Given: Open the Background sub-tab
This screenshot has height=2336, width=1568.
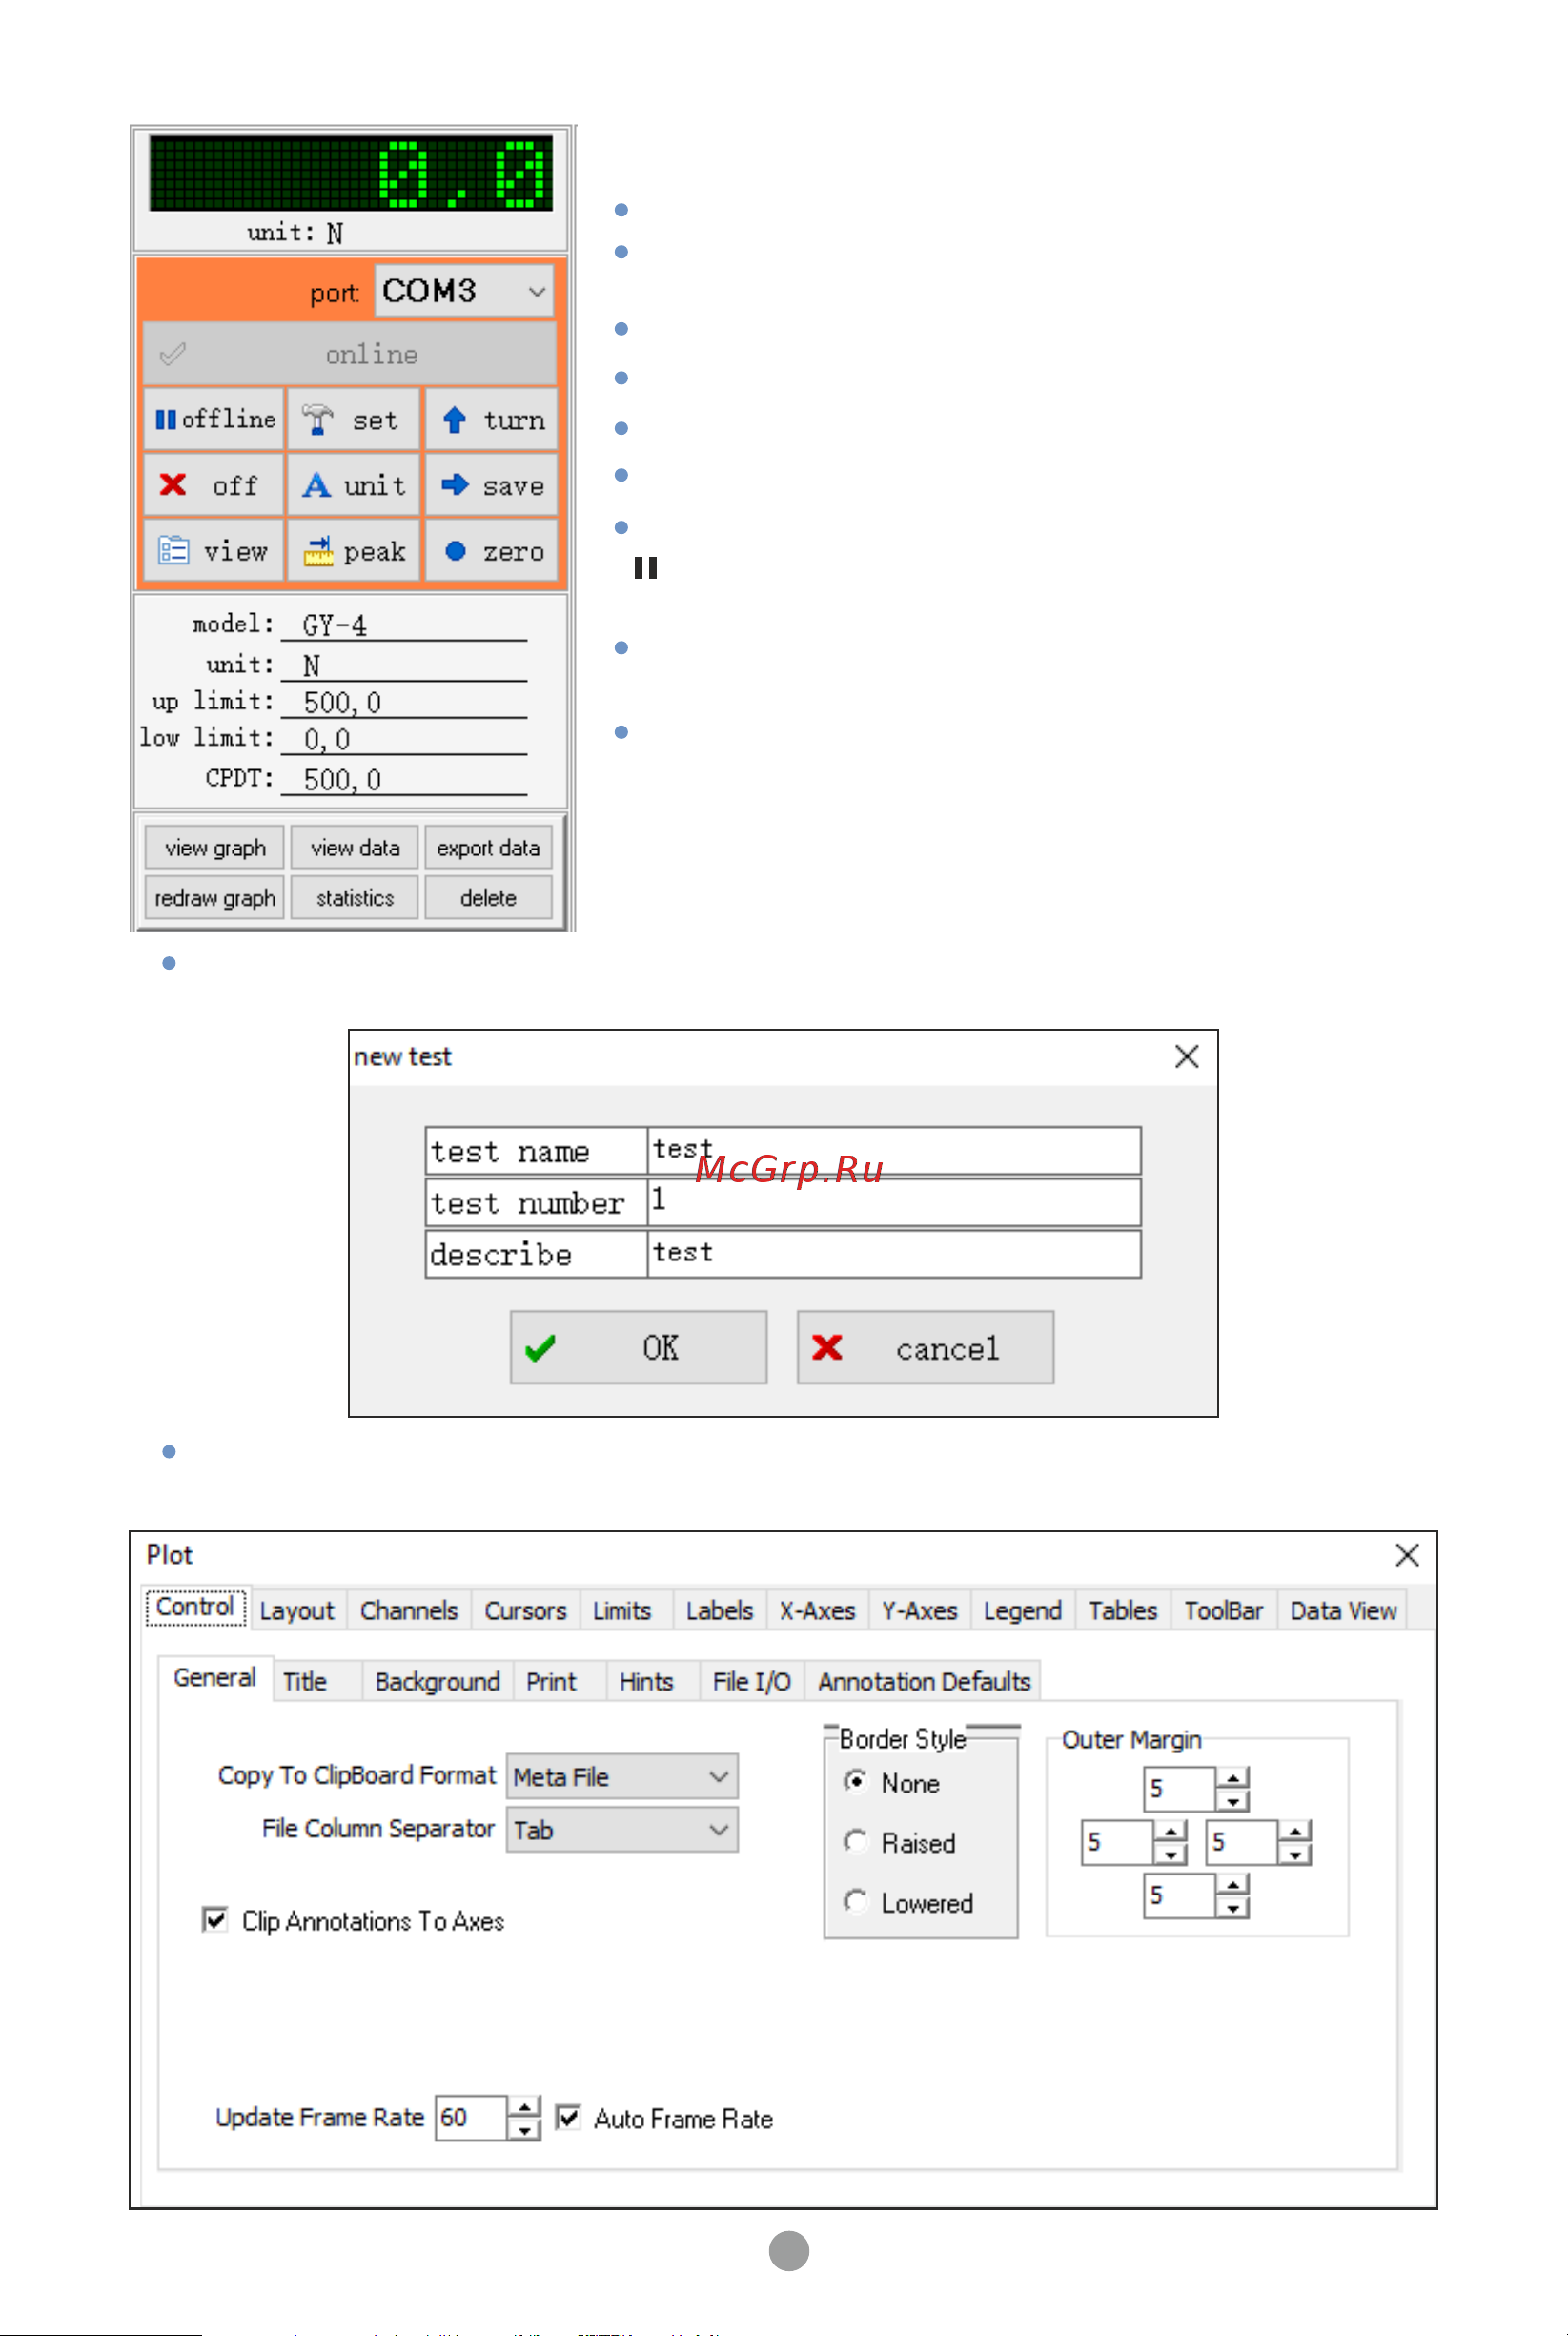Looking at the screenshot, I should (437, 1681).
